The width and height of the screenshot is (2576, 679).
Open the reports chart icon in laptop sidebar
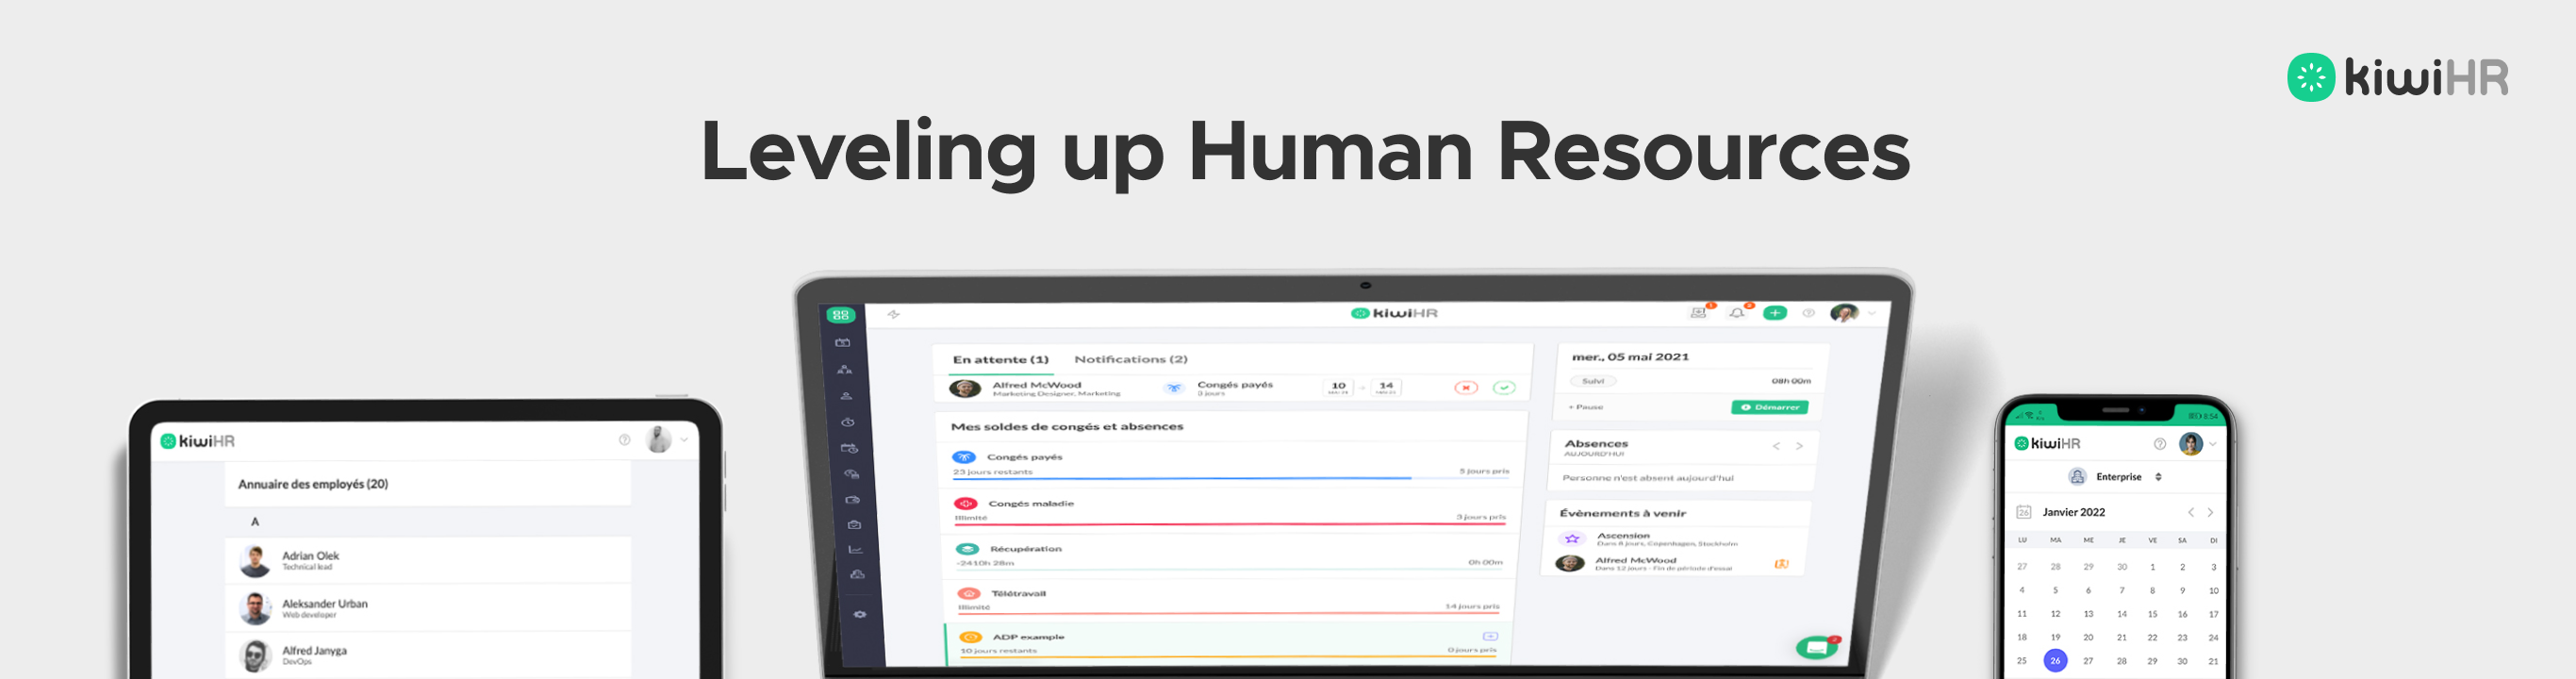point(855,549)
